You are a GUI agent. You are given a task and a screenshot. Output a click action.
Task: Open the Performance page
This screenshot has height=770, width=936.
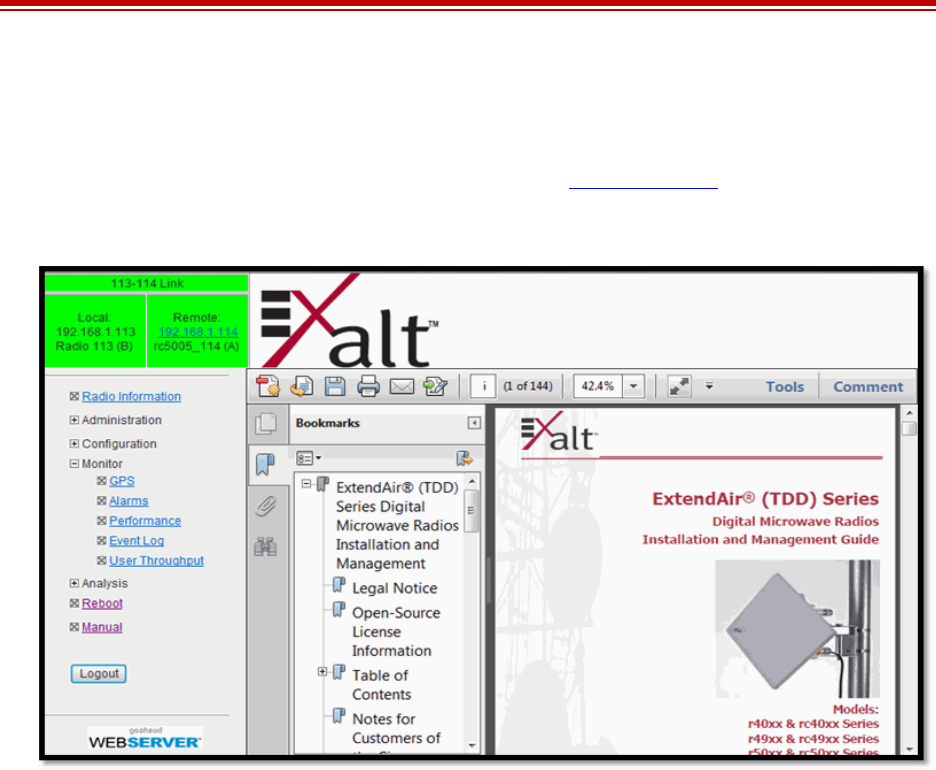point(145,520)
